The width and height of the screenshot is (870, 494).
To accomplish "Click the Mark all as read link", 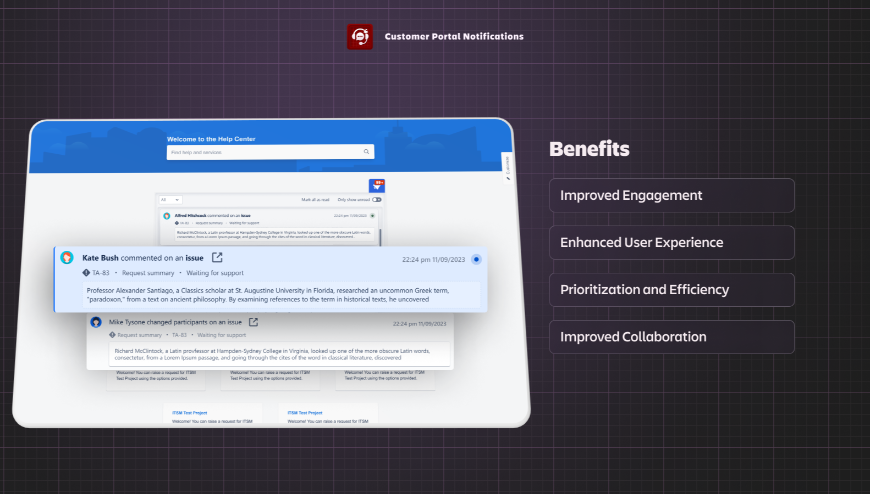I will [315, 200].
